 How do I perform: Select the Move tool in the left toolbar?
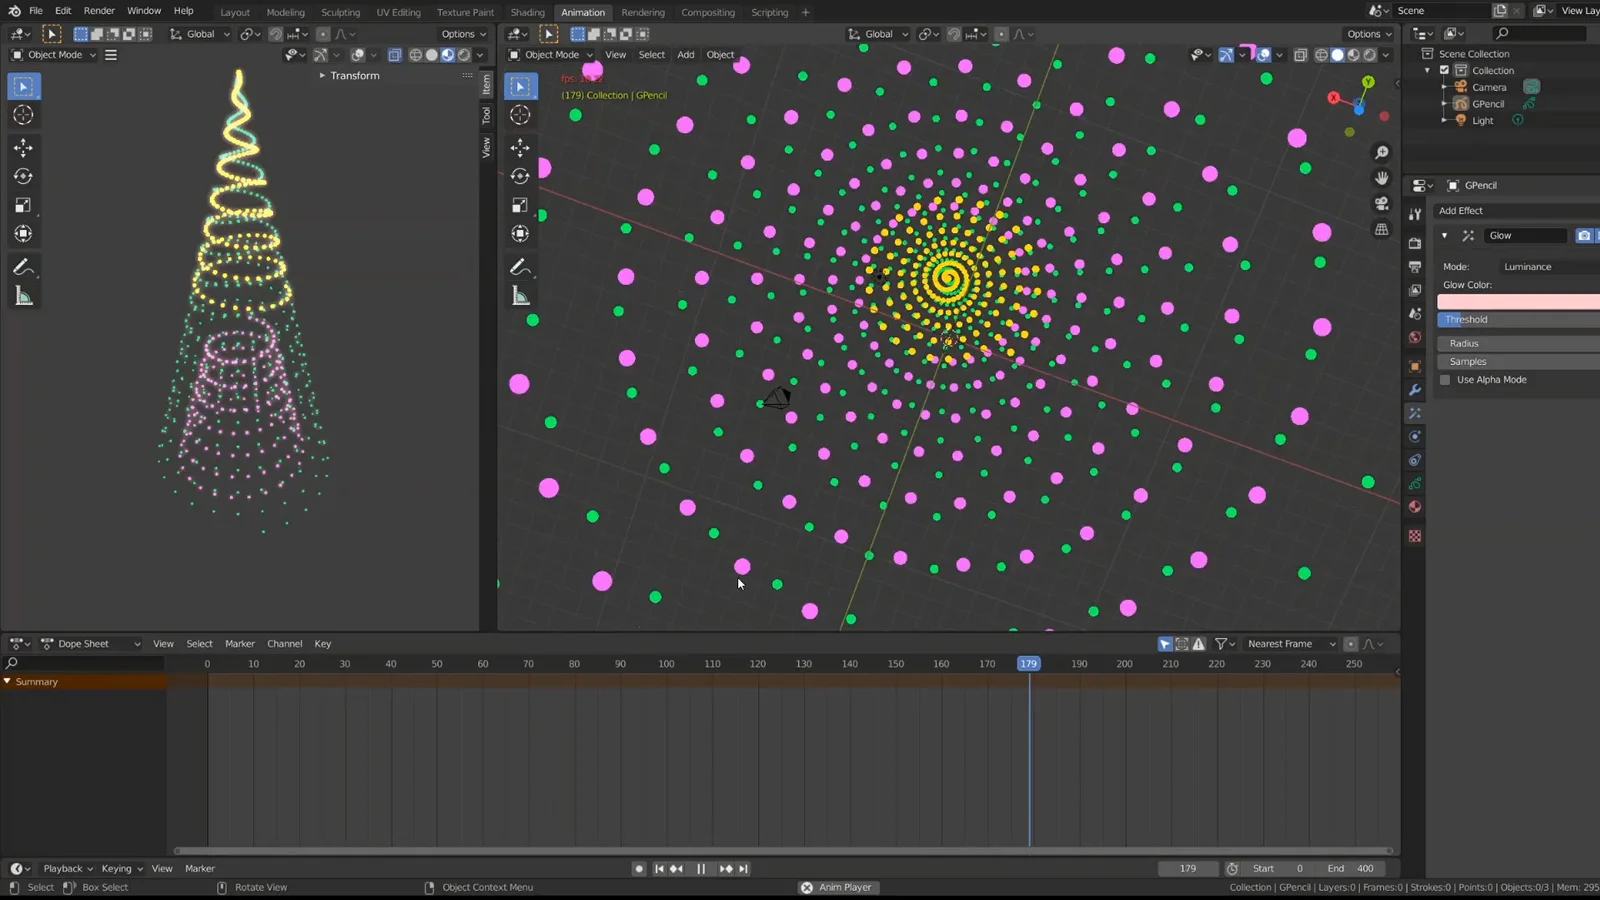(x=23, y=147)
